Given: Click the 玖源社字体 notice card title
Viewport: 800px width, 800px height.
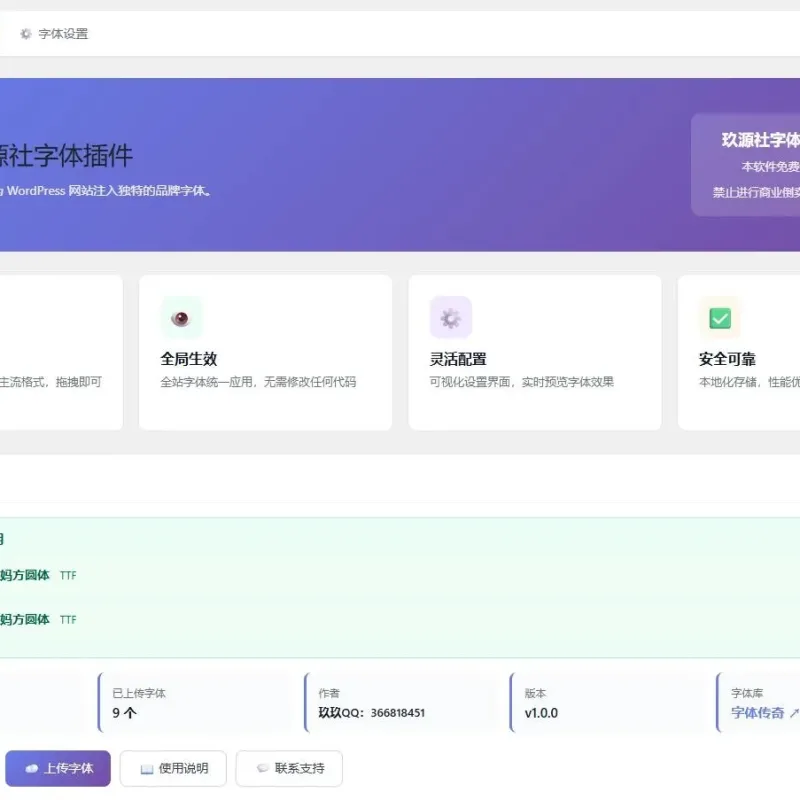Looking at the screenshot, I should pyautogui.click(x=760, y=140).
